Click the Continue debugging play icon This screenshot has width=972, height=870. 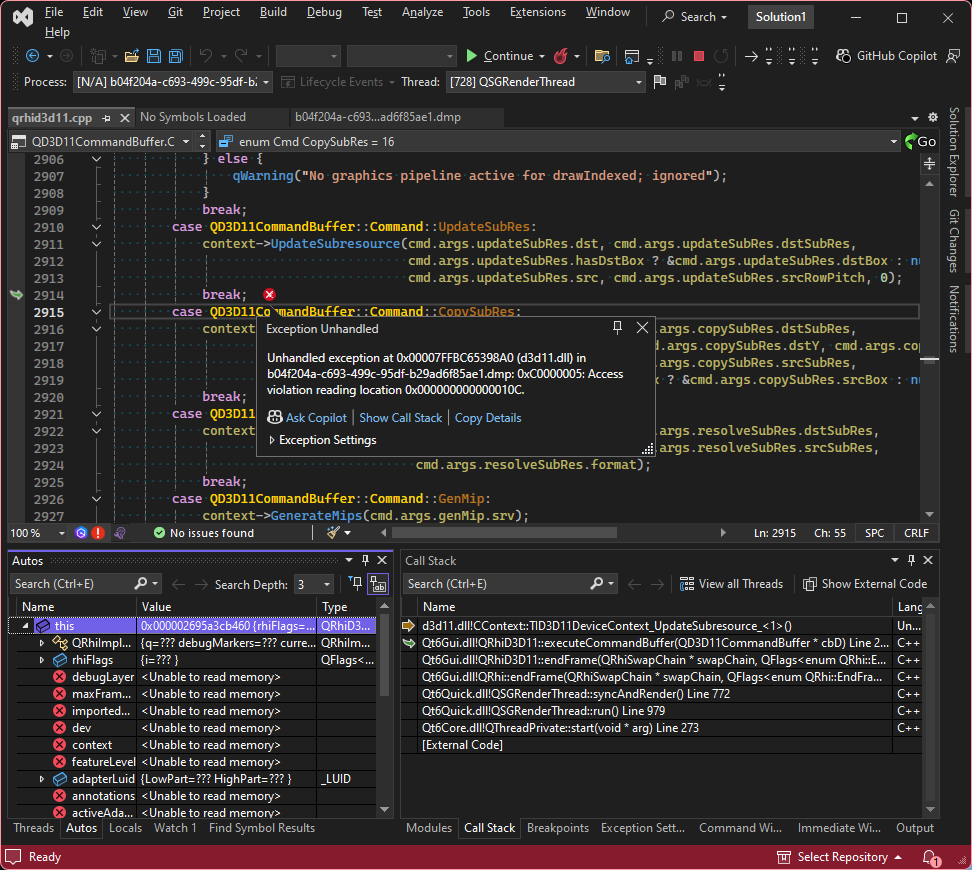tap(472, 56)
